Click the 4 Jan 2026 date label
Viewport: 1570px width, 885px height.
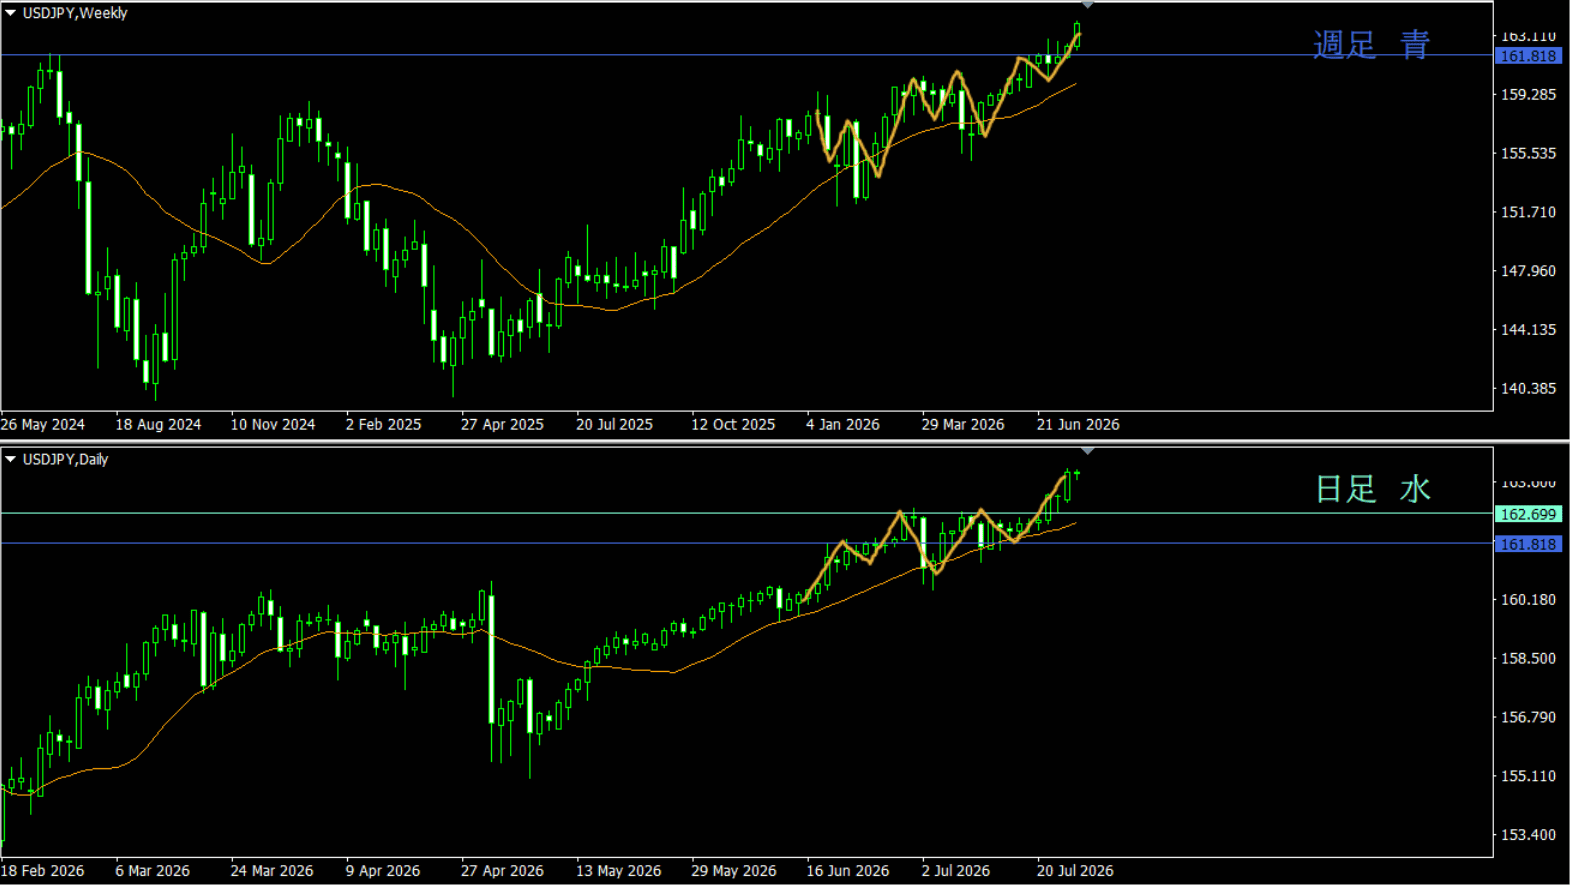843,424
